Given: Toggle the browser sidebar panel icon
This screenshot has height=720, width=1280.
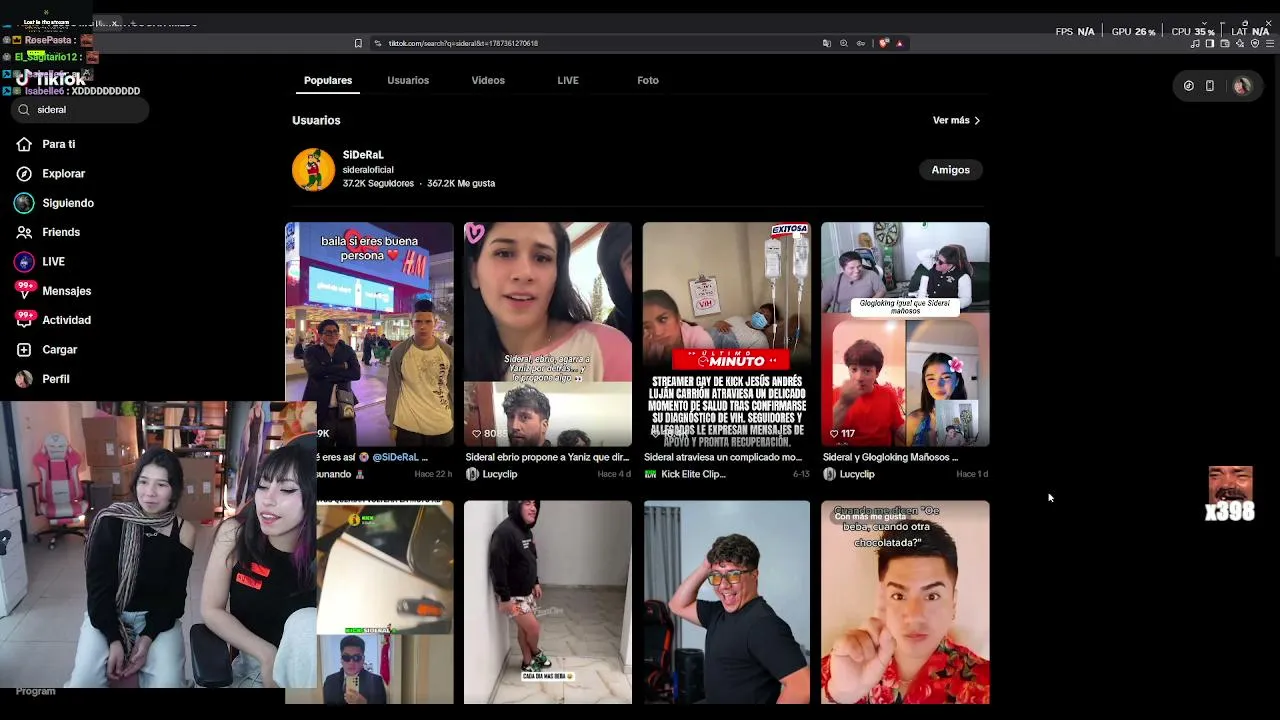Looking at the screenshot, I should (x=1210, y=43).
